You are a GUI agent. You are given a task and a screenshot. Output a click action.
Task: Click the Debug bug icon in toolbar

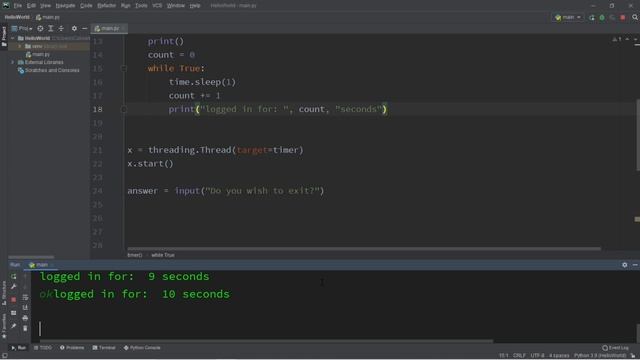[x=602, y=18]
